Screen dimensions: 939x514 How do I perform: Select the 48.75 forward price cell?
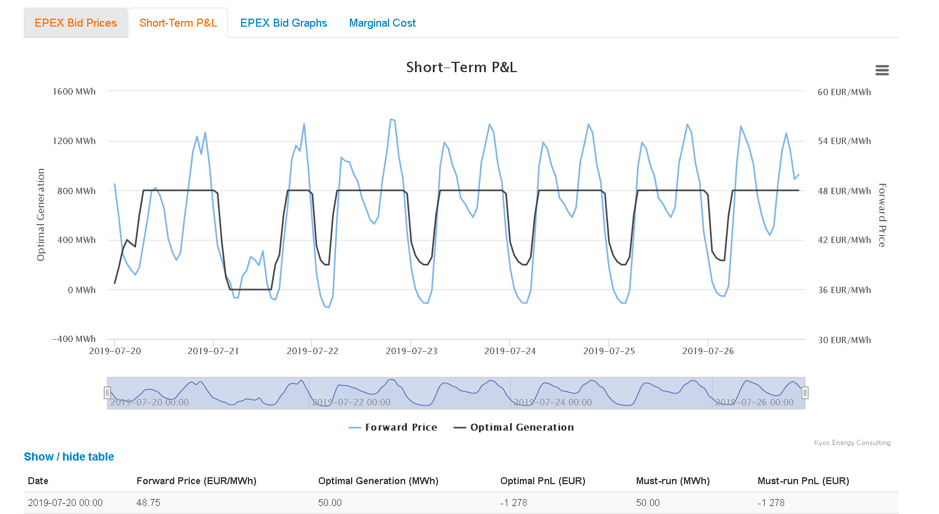148,503
